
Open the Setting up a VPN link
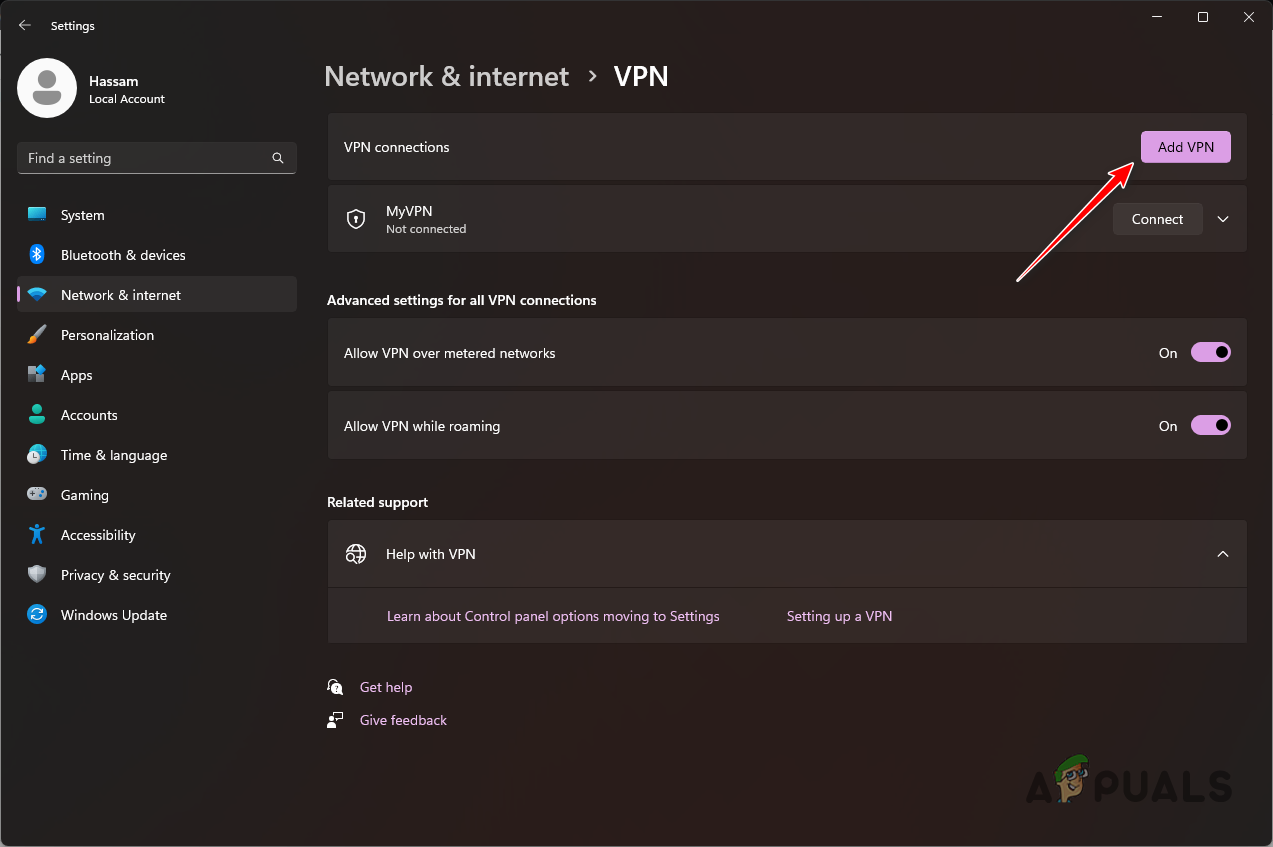click(x=839, y=615)
